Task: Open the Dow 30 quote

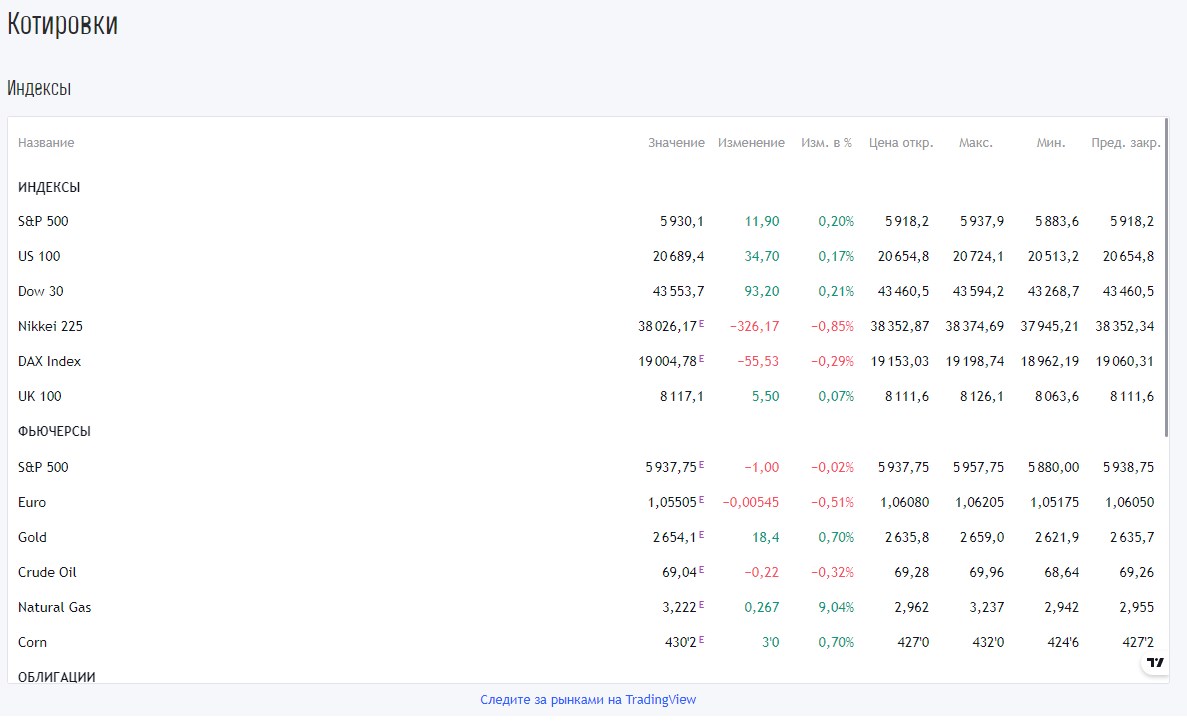Action: 39,291
